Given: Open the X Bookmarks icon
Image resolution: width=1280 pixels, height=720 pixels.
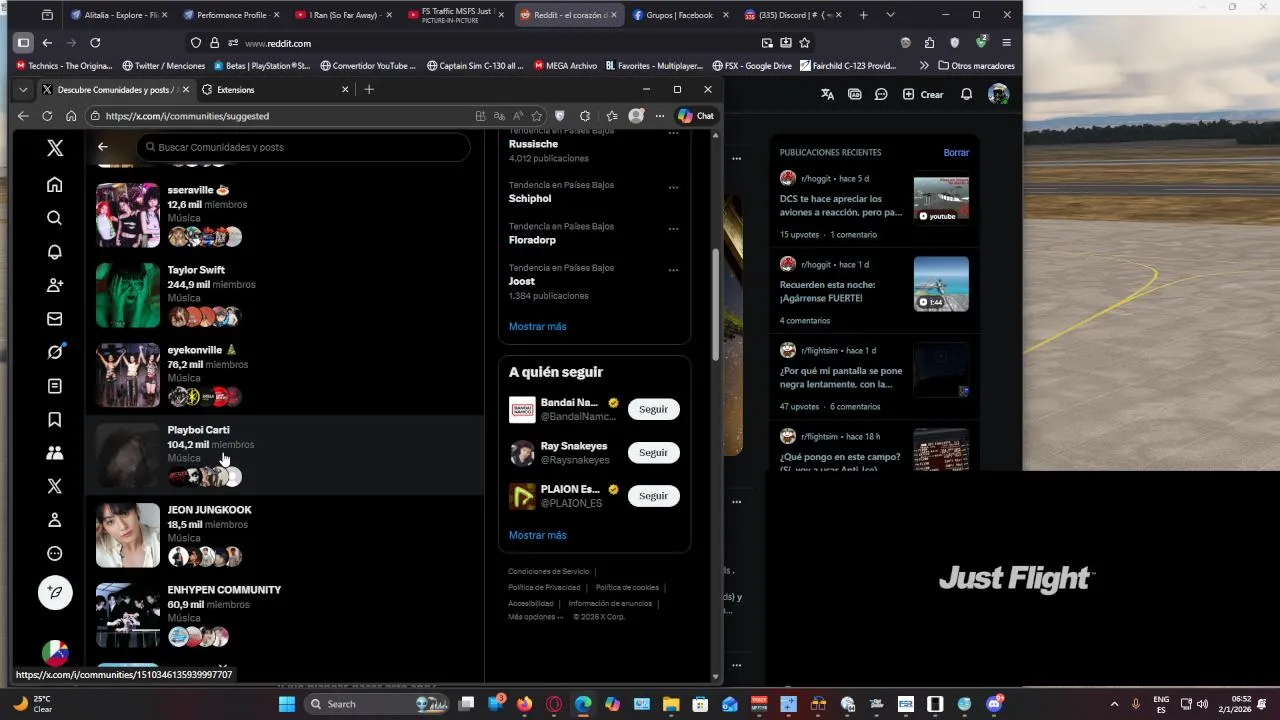Looking at the screenshot, I should point(55,420).
